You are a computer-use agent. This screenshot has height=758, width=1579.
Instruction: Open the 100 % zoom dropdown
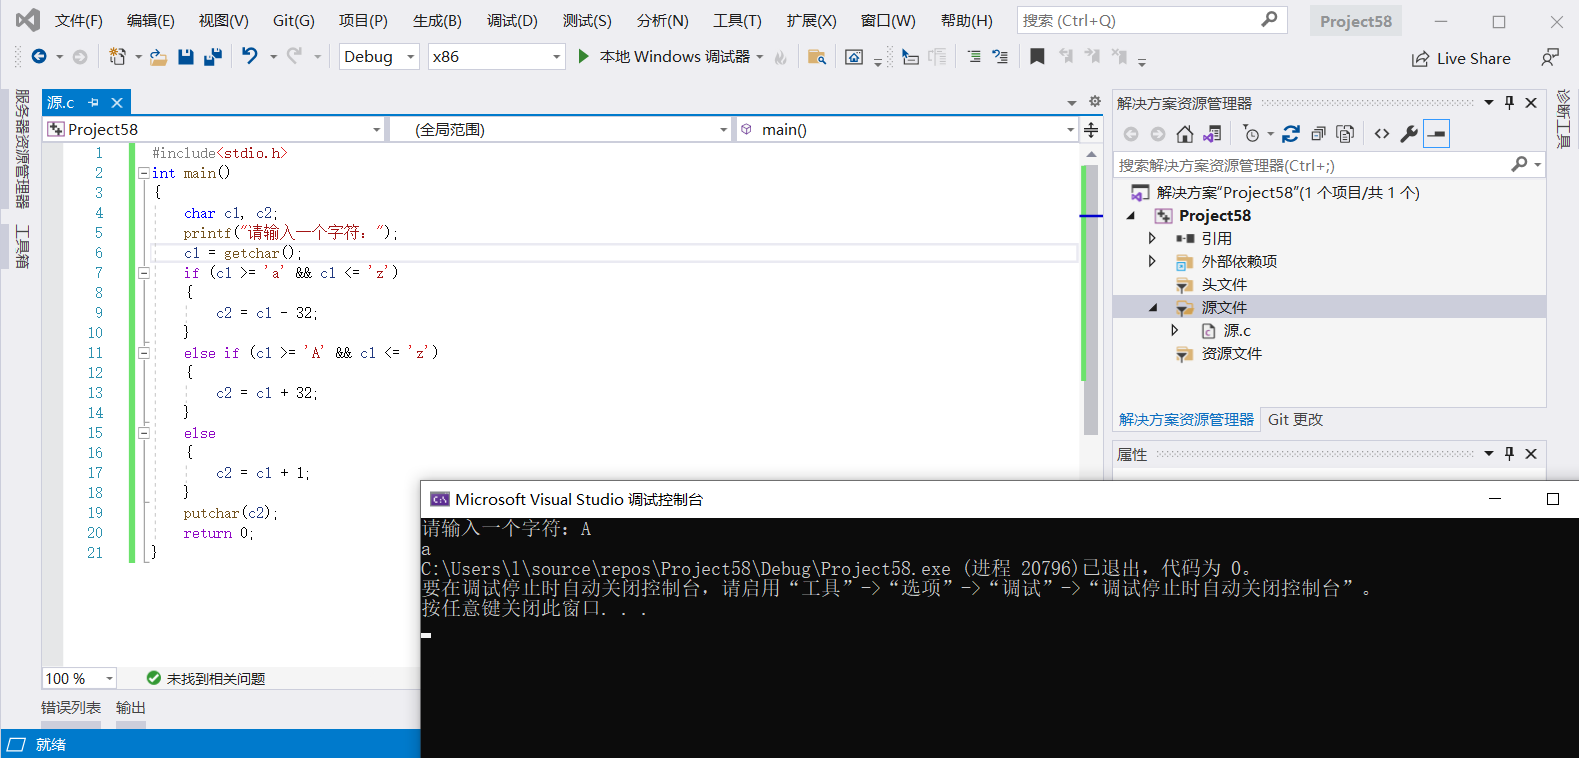[x=80, y=678]
